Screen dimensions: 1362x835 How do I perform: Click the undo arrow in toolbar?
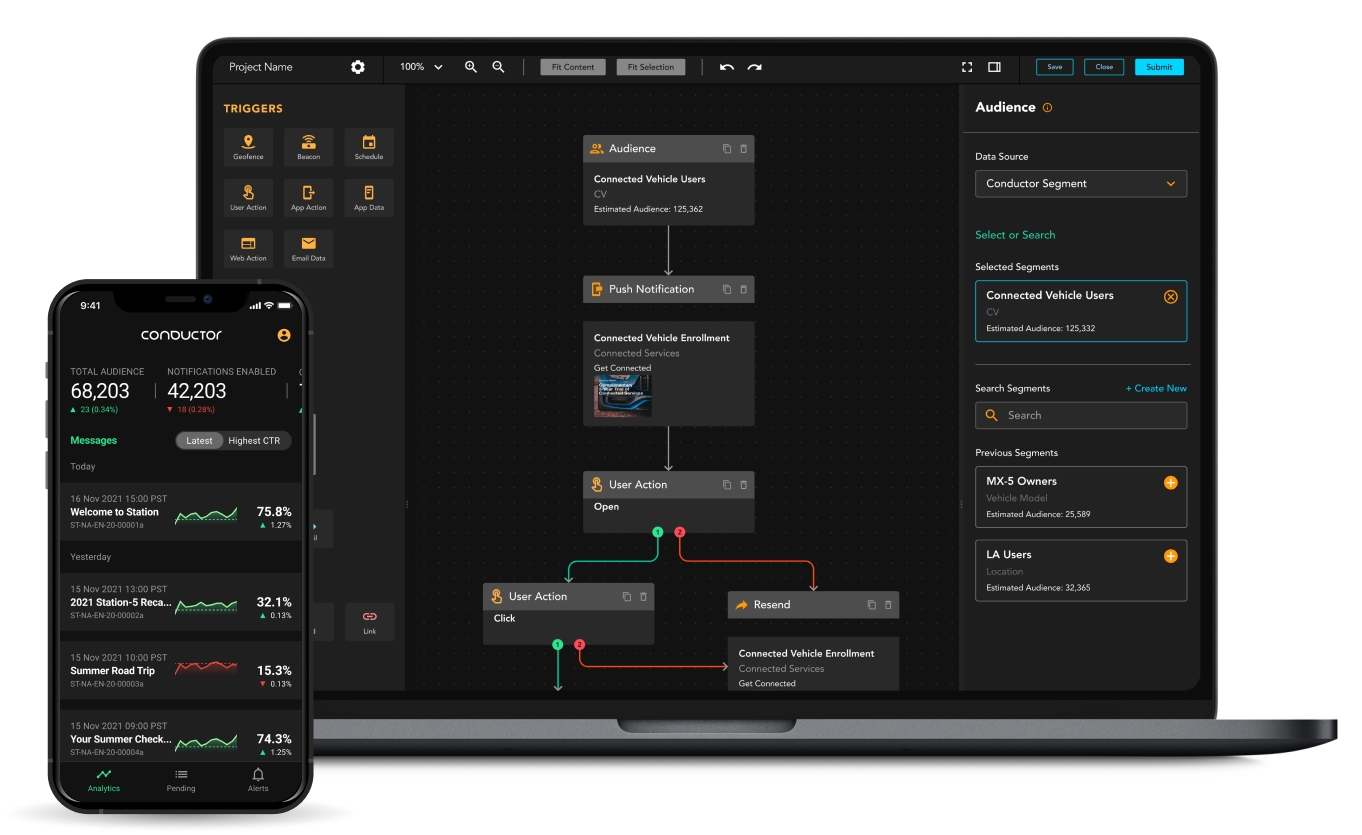tap(727, 67)
